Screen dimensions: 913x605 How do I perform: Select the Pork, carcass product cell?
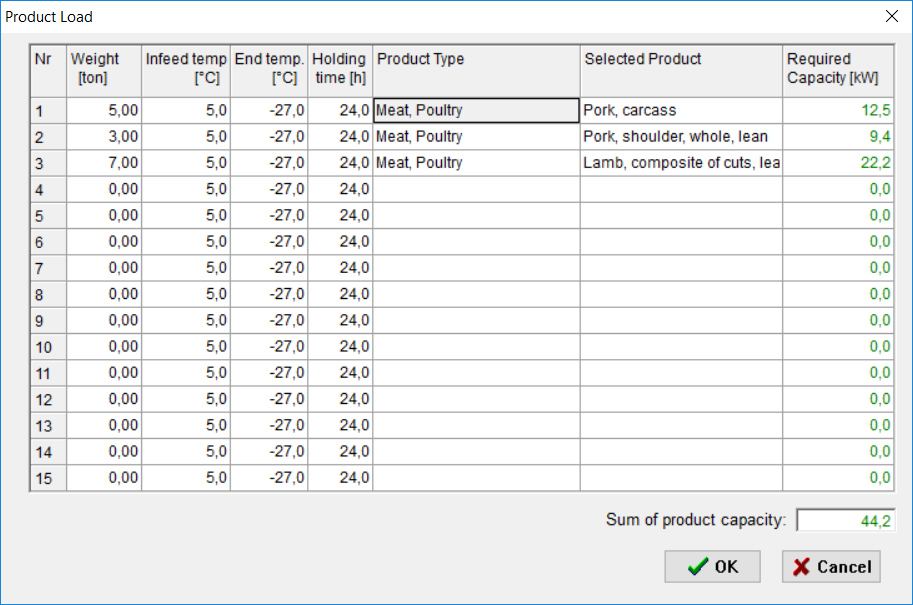click(681, 110)
